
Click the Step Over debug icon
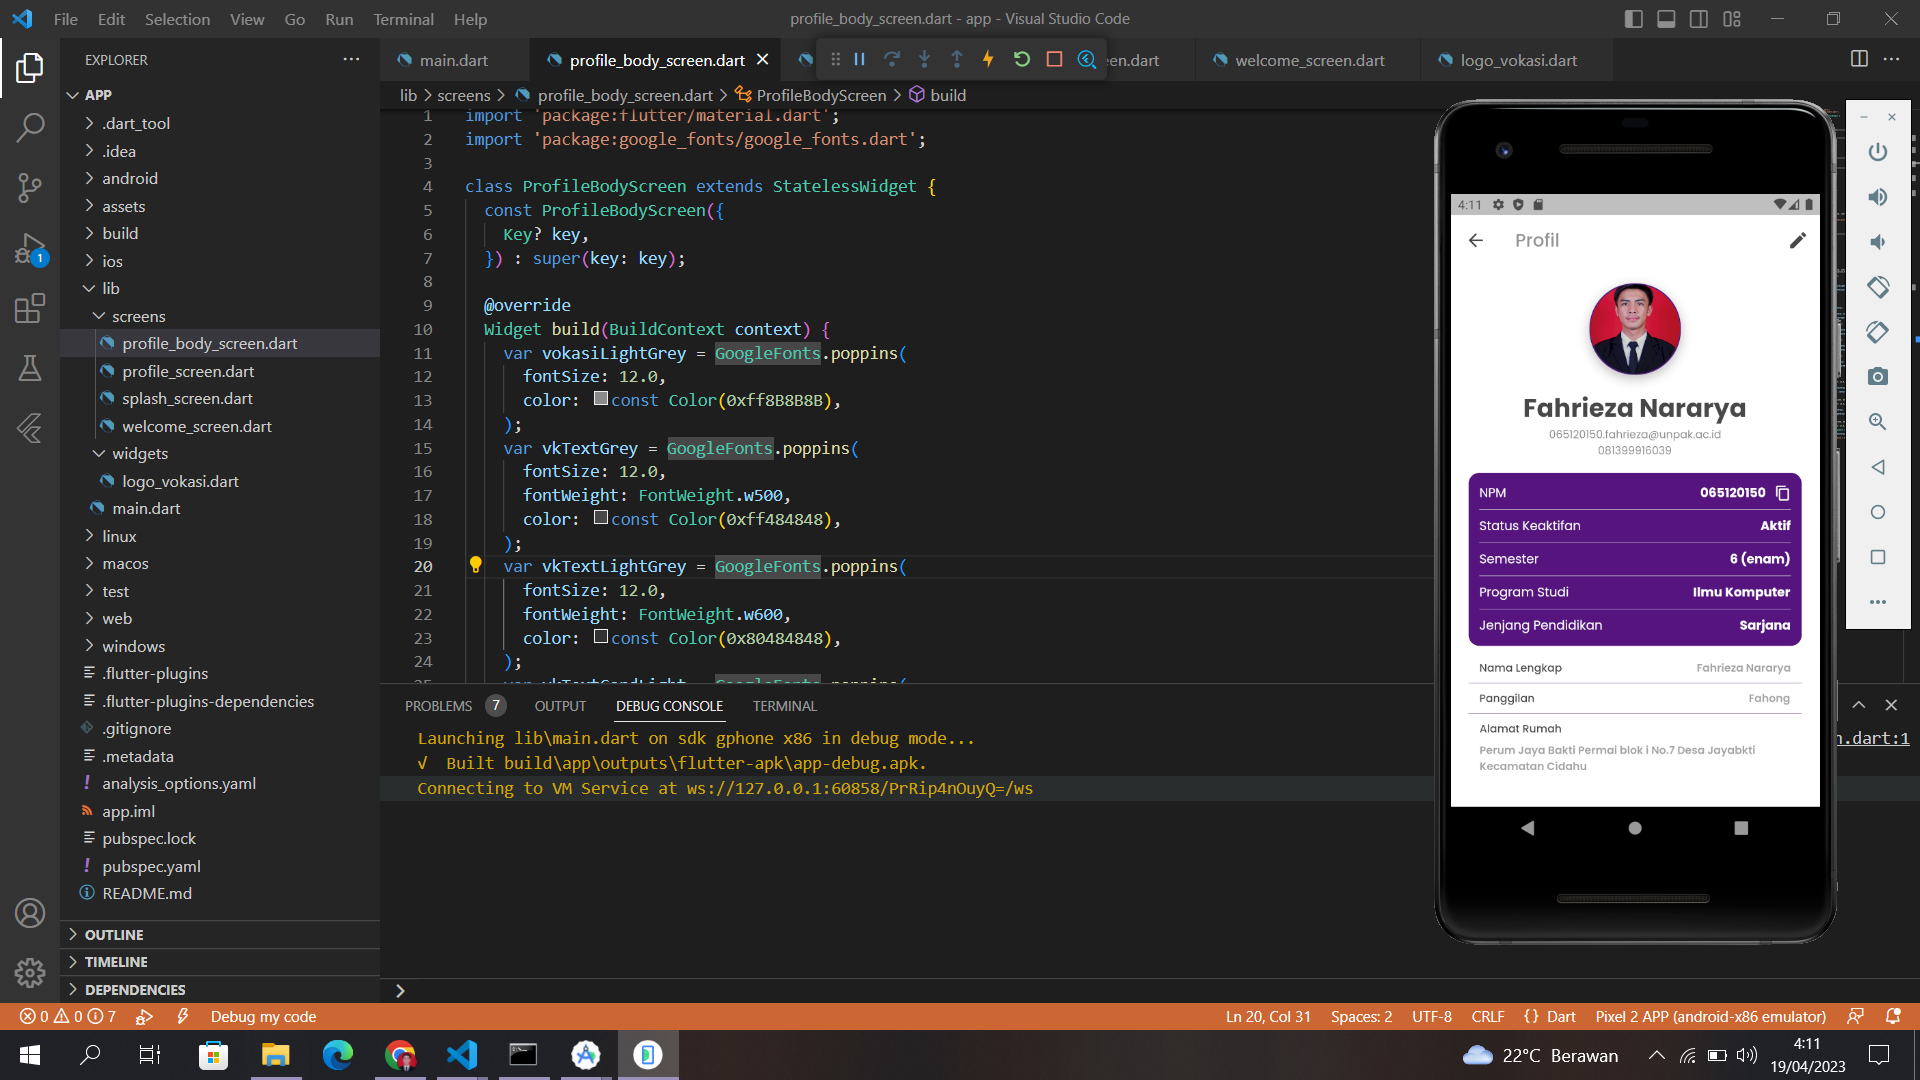pos(892,59)
